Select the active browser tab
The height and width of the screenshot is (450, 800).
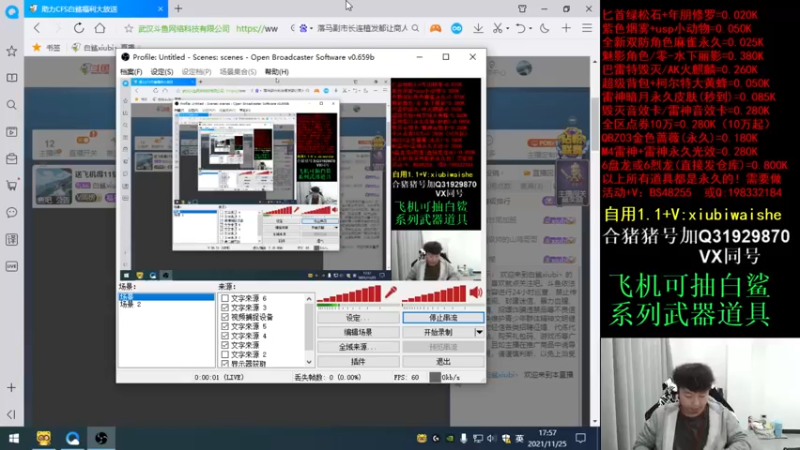[x=96, y=9]
